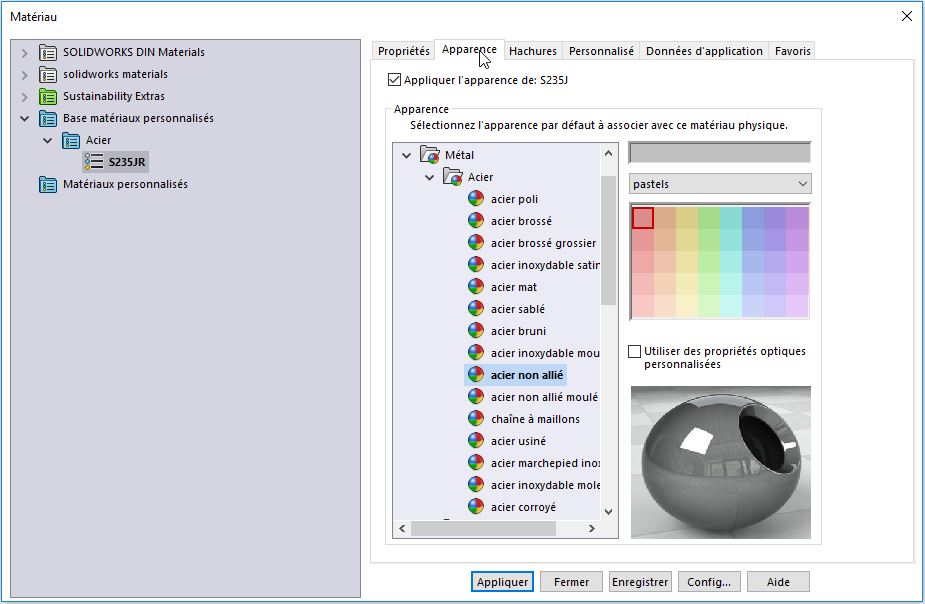This screenshot has height=604, width=925.
Task: Click the appearance list scroll-right arrow
Action: (591, 528)
